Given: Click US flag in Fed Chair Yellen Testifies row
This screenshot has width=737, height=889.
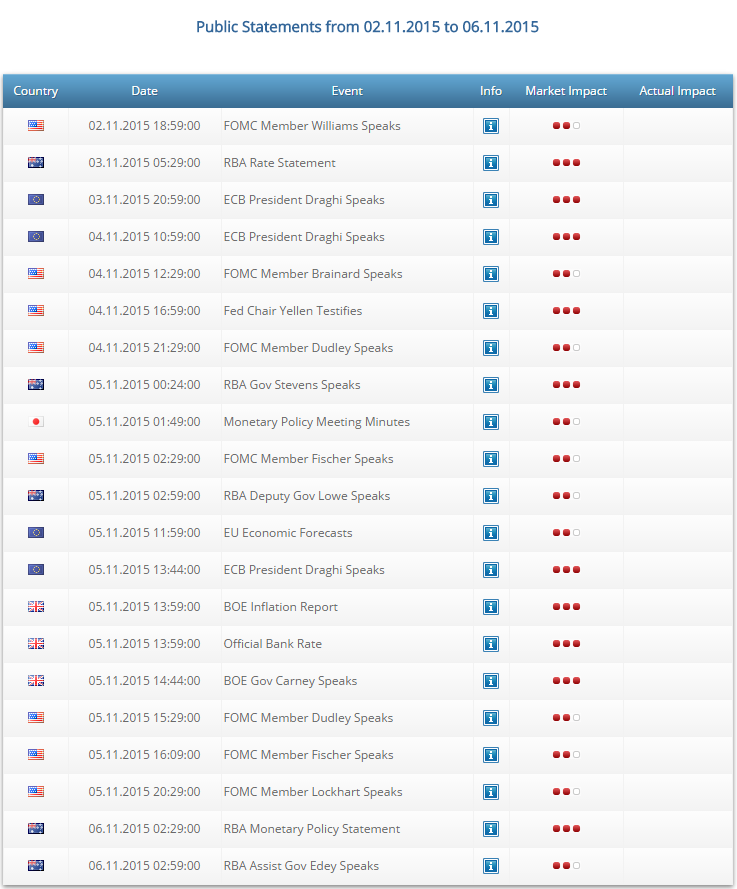Looking at the screenshot, I should [x=36, y=310].
